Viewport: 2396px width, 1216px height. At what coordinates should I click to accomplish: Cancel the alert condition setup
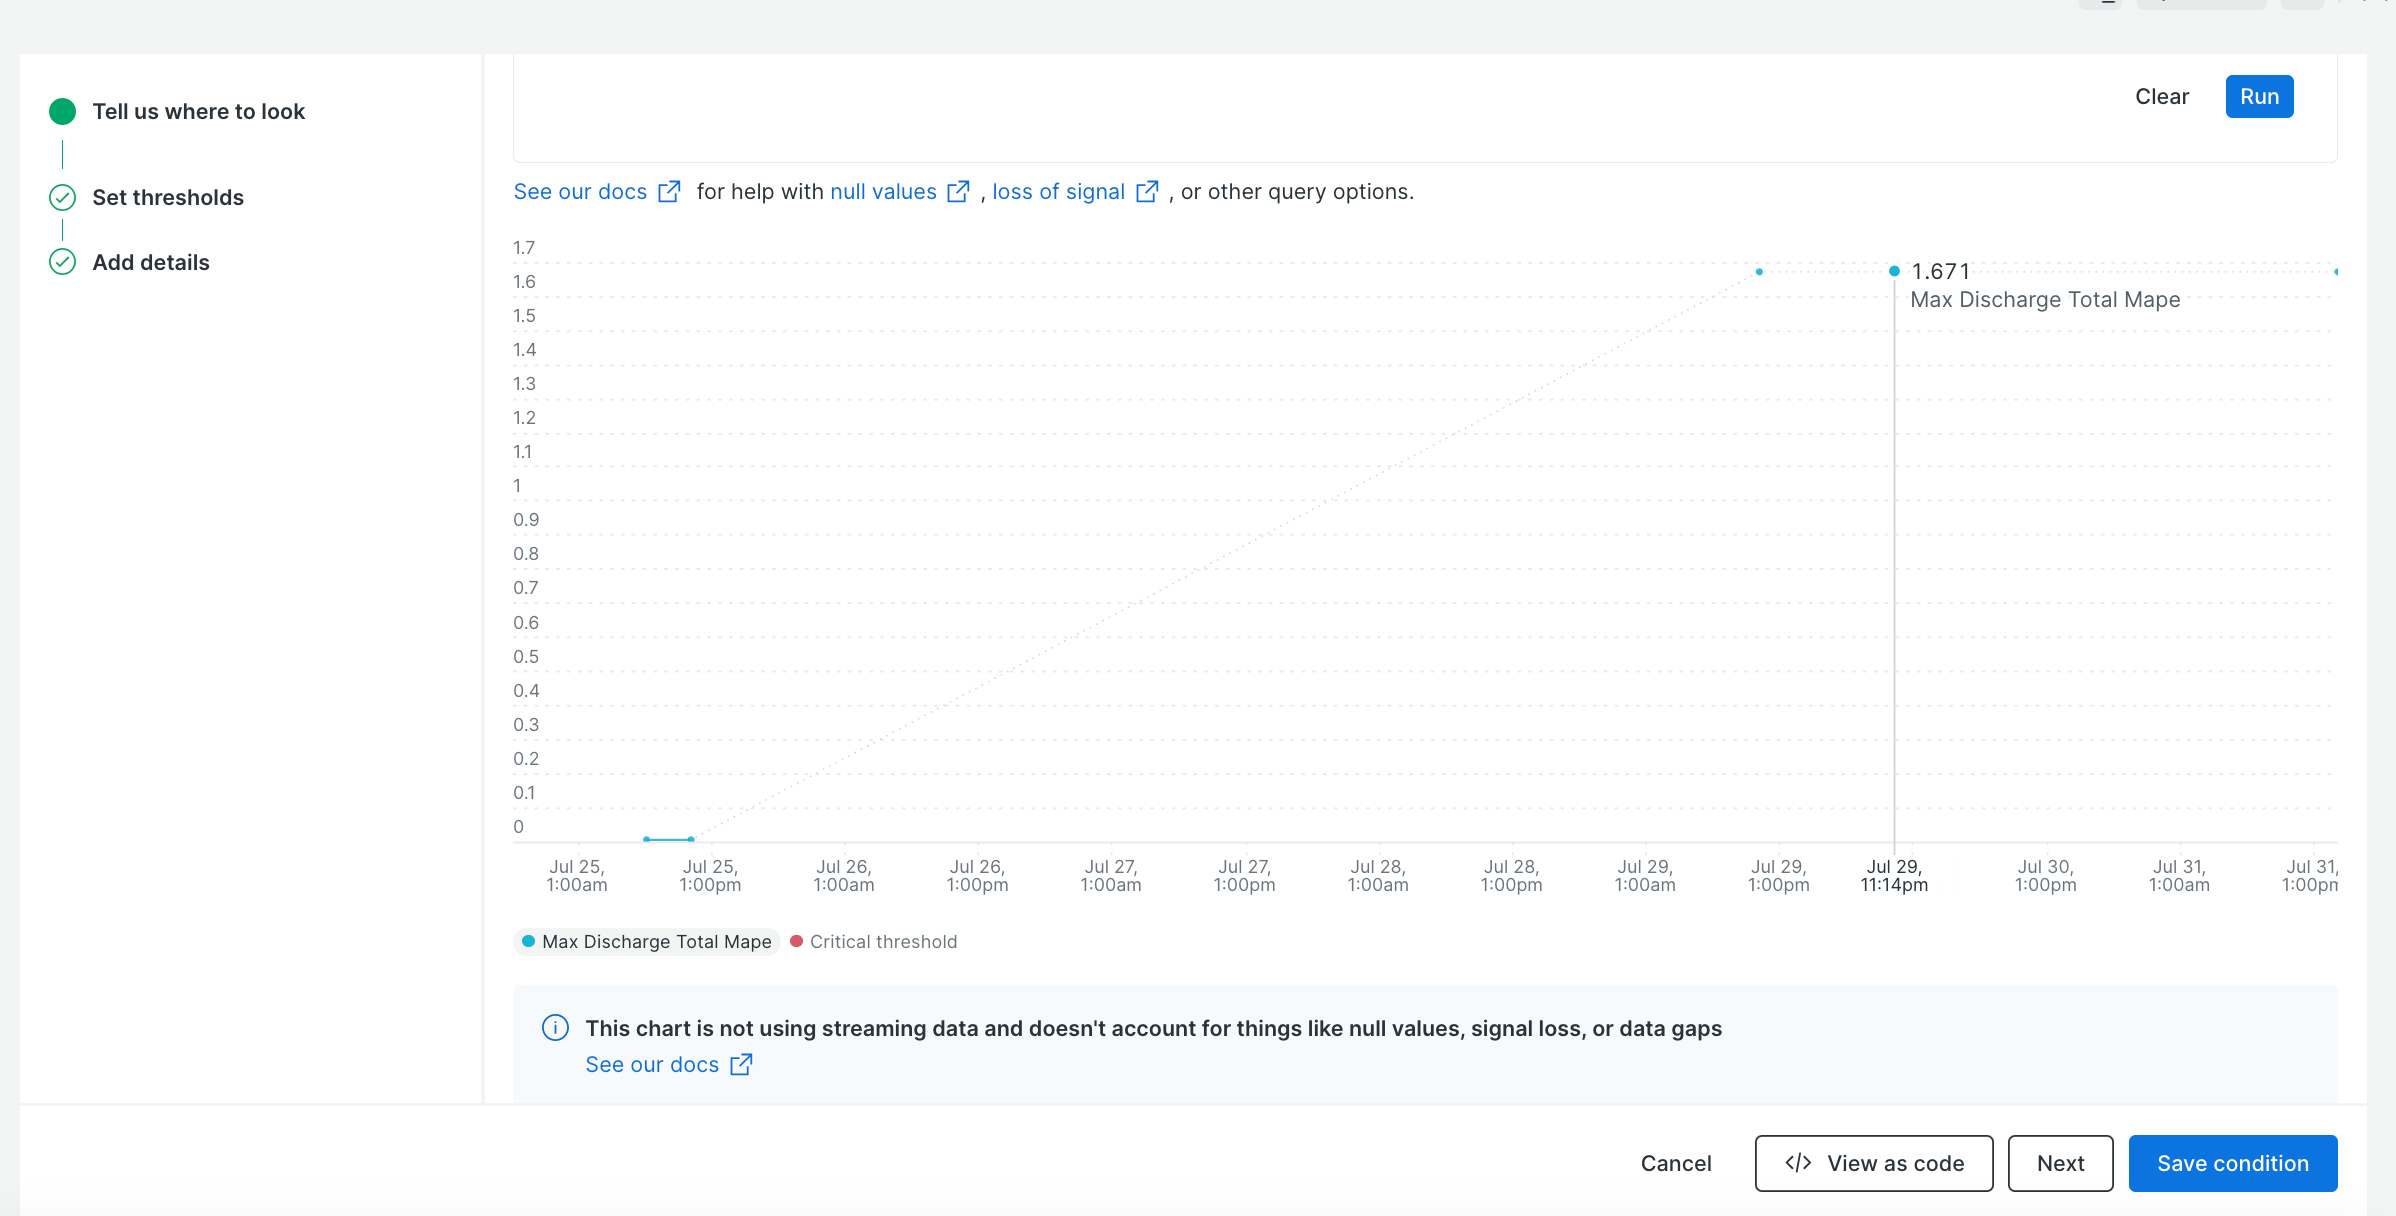(1676, 1163)
